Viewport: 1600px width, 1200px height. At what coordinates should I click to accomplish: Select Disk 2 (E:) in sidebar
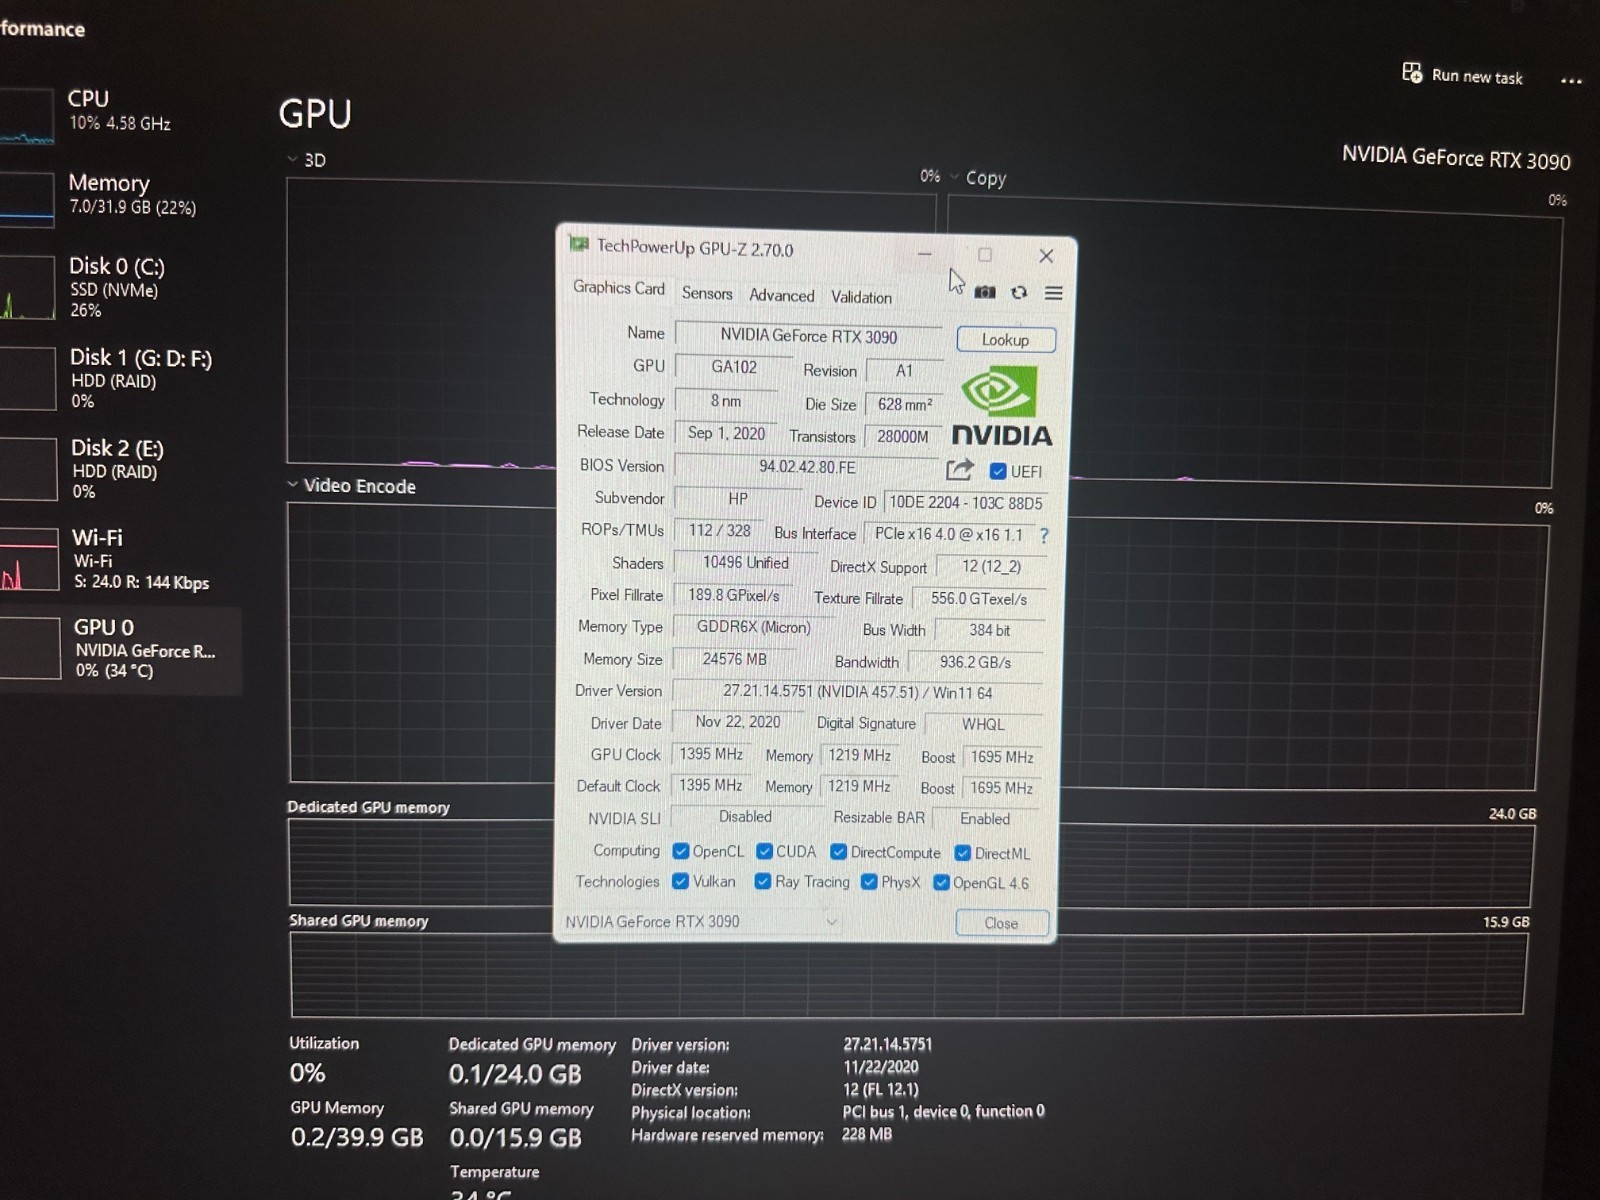(x=120, y=469)
